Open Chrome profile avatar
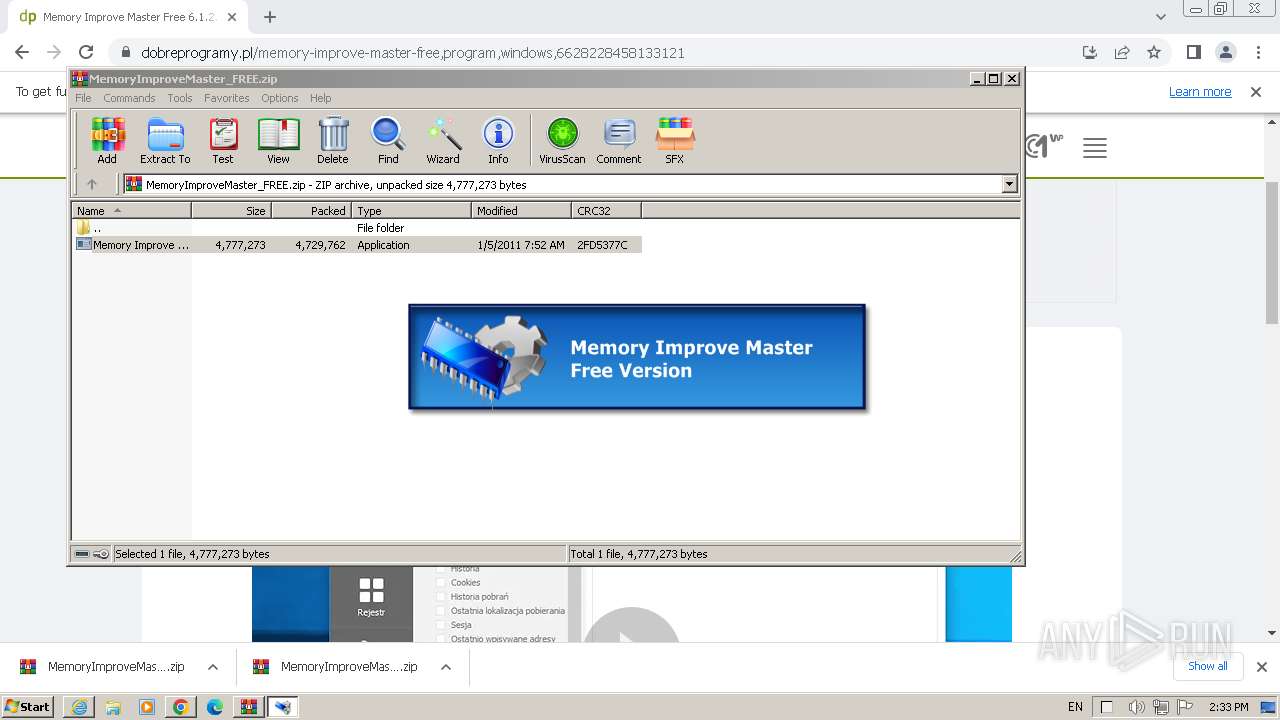This screenshot has height=720, width=1280. click(1225, 53)
